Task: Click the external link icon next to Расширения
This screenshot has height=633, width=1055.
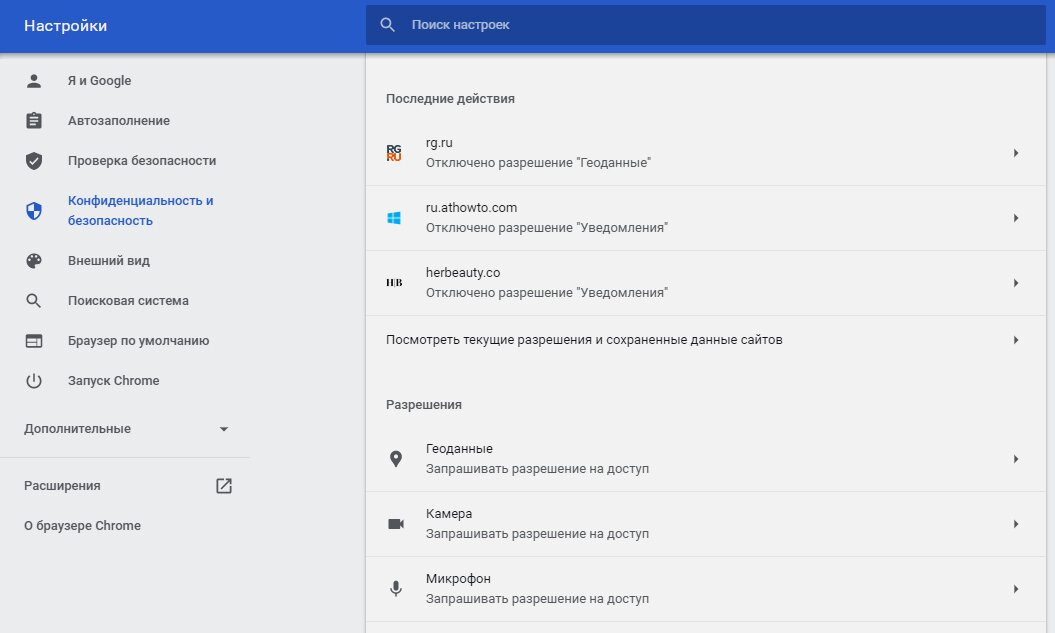Action: (224, 486)
